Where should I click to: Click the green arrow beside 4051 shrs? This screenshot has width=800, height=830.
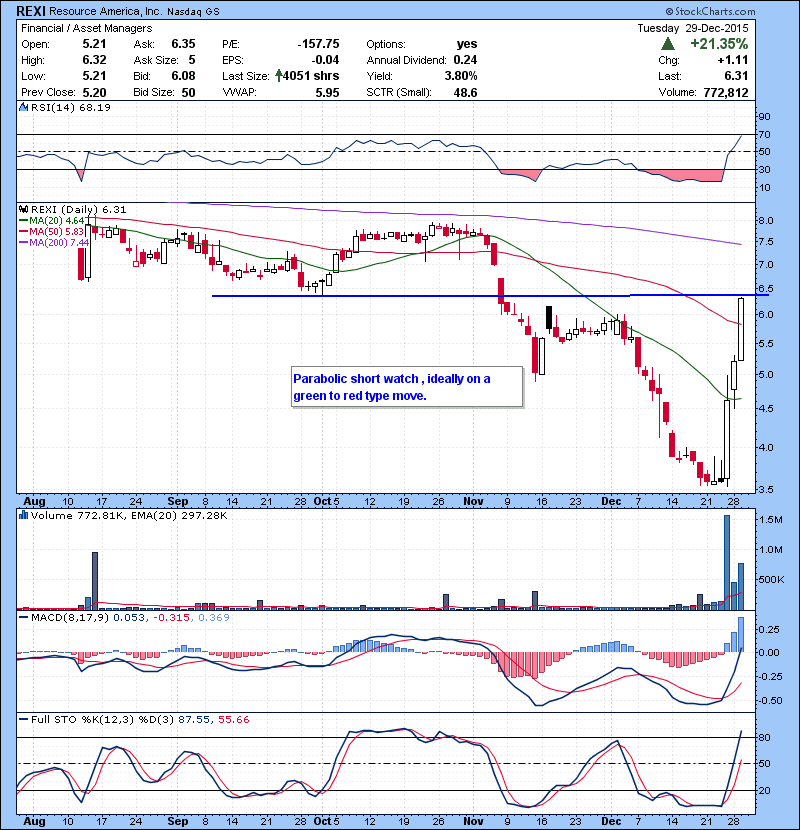(278, 76)
